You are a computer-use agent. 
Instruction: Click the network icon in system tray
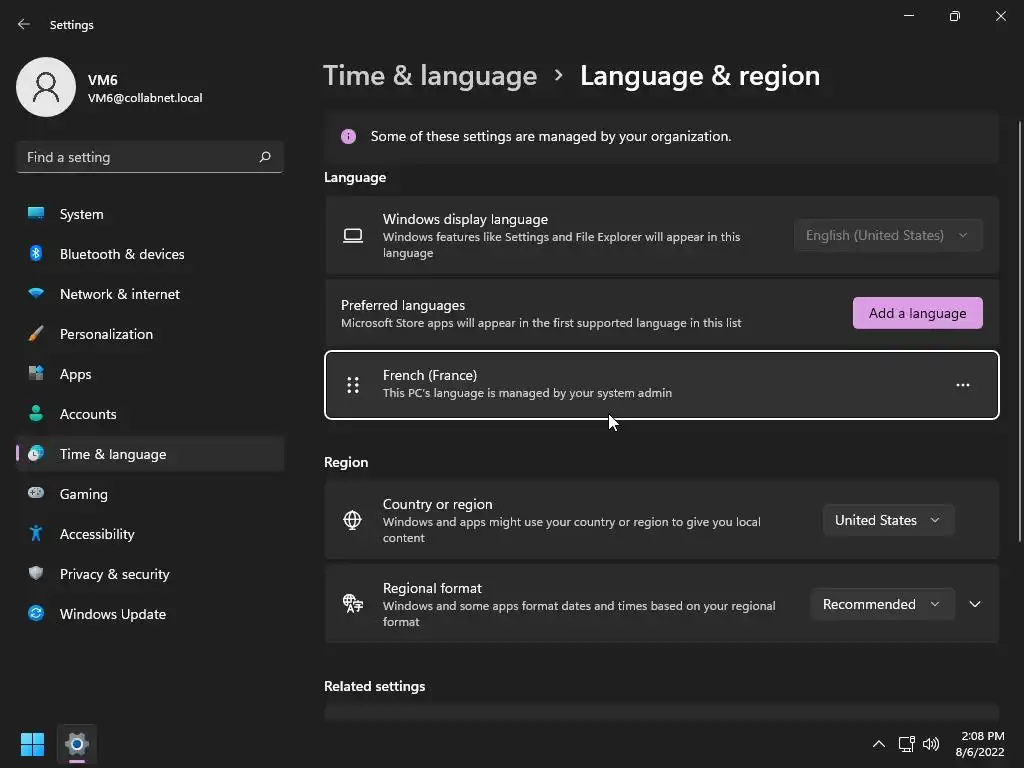906,744
